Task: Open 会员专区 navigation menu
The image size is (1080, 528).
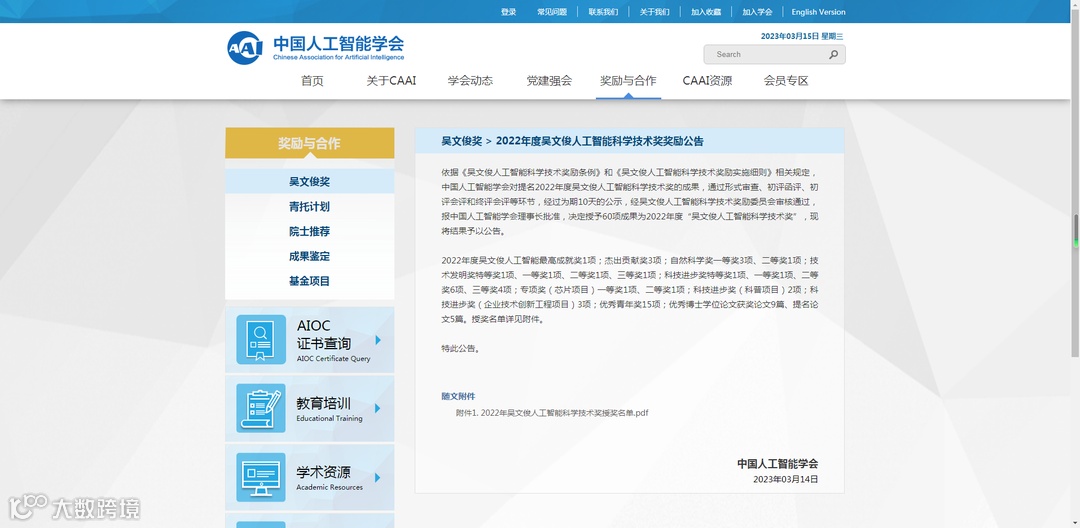Action: pyautogui.click(x=786, y=81)
